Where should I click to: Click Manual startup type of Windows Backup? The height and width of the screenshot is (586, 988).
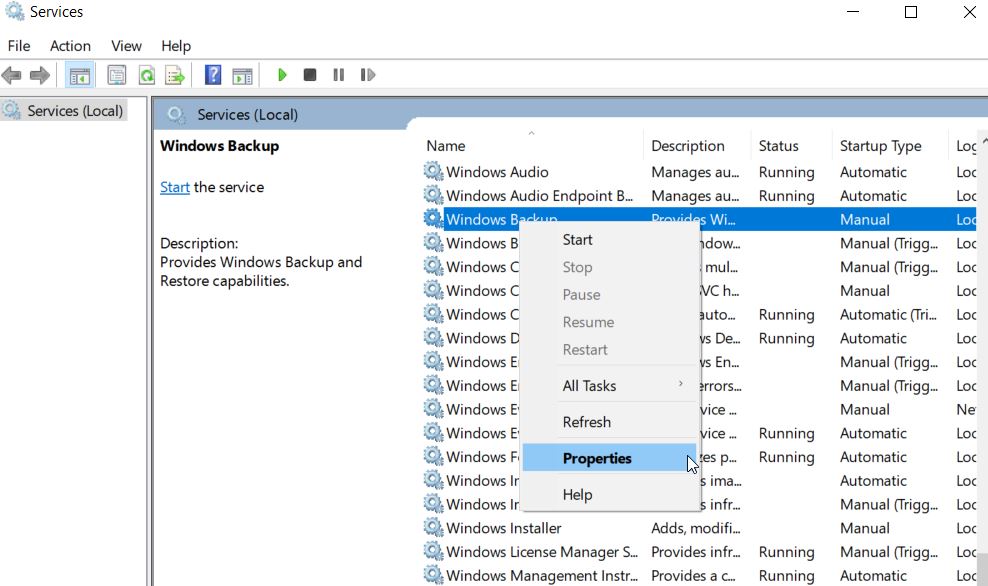[864, 220]
